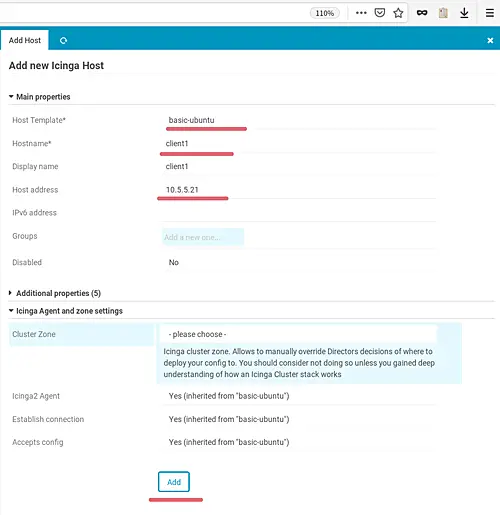500x515 pixels.
Task: Open the infinity extension icon in the toolbar
Action: (422, 13)
